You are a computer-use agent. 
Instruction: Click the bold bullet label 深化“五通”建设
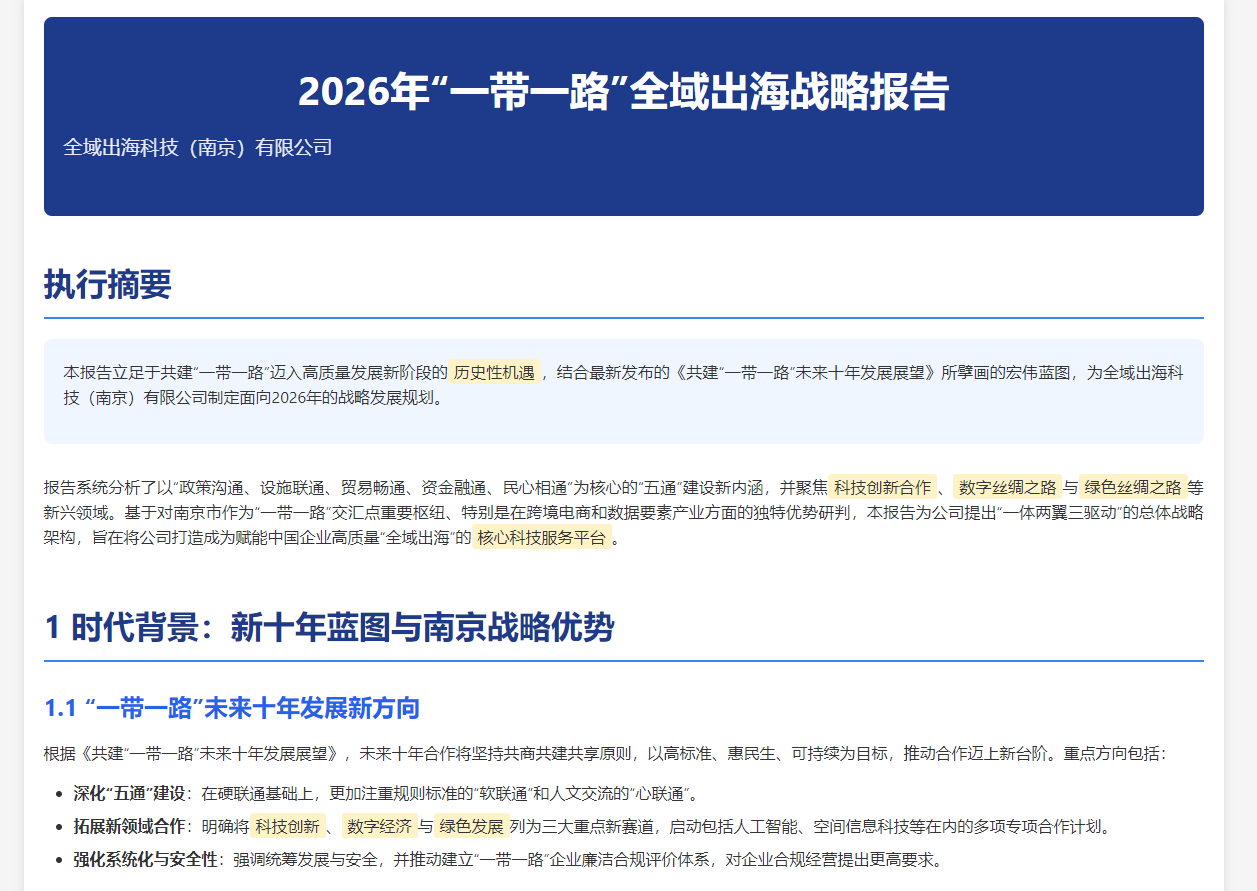pyautogui.click(x=129, y=794)
